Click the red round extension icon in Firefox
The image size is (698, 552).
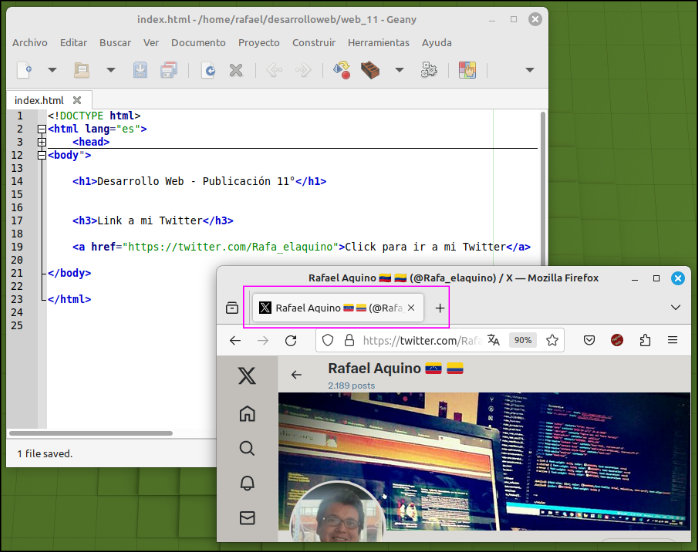617,341
